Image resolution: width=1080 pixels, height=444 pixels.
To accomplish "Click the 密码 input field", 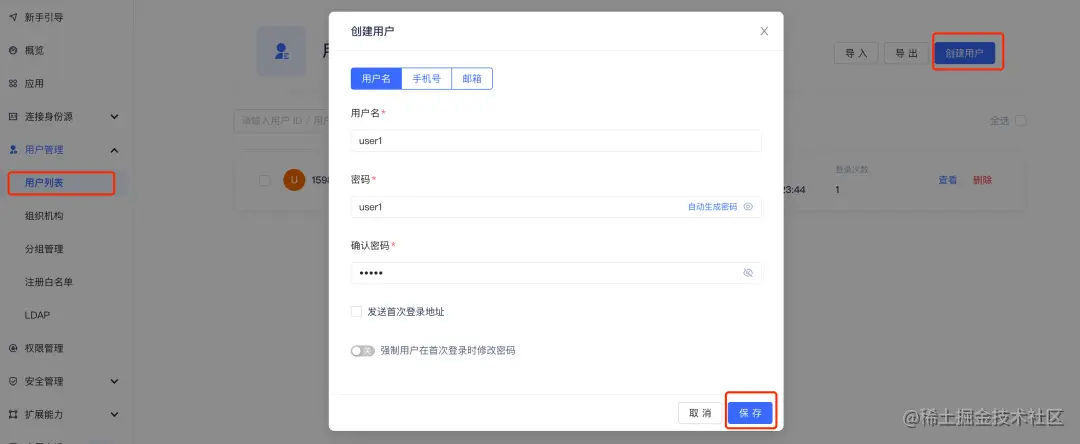I will coord(556,207).
